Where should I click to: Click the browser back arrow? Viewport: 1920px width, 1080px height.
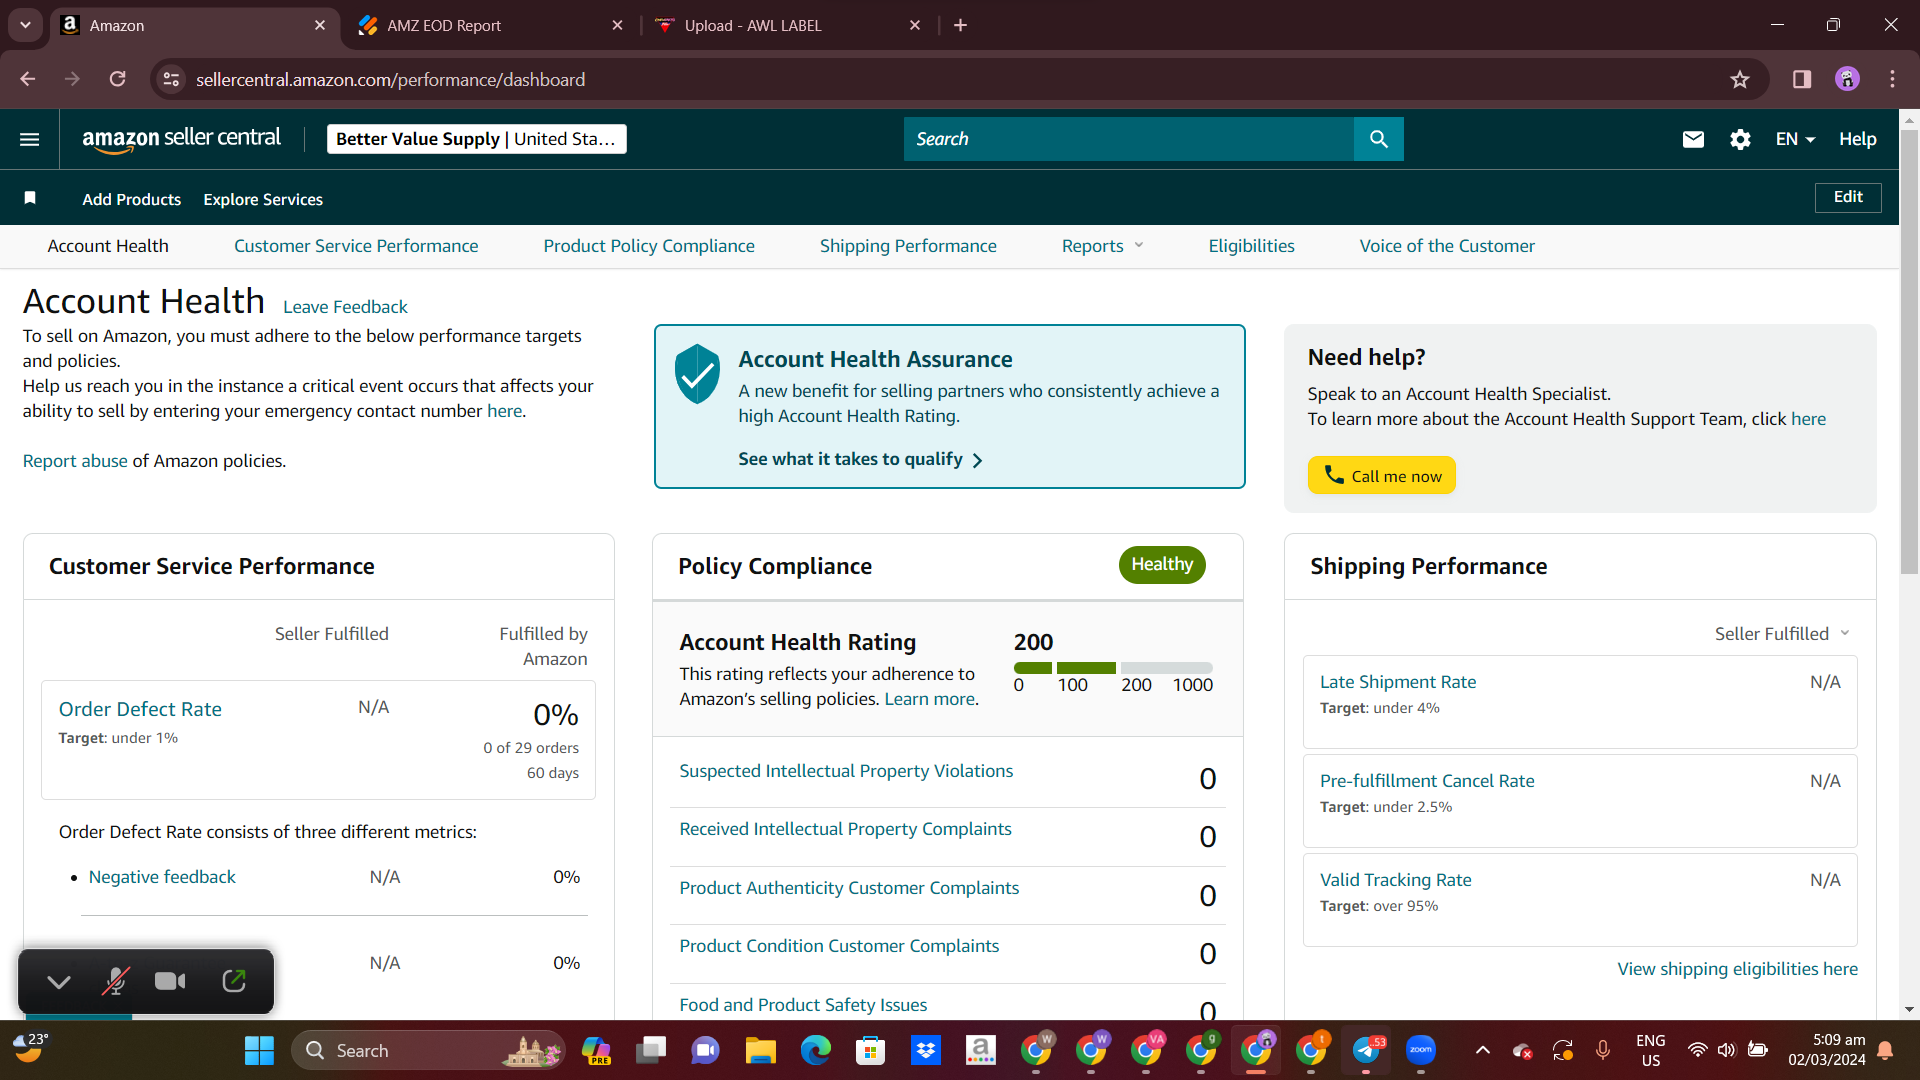coord(28,79)
